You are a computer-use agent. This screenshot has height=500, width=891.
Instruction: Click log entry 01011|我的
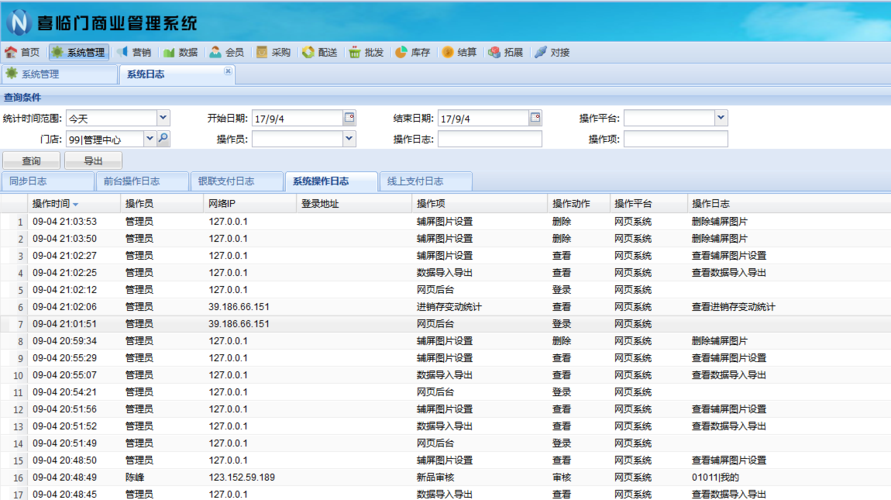point(715,477)
